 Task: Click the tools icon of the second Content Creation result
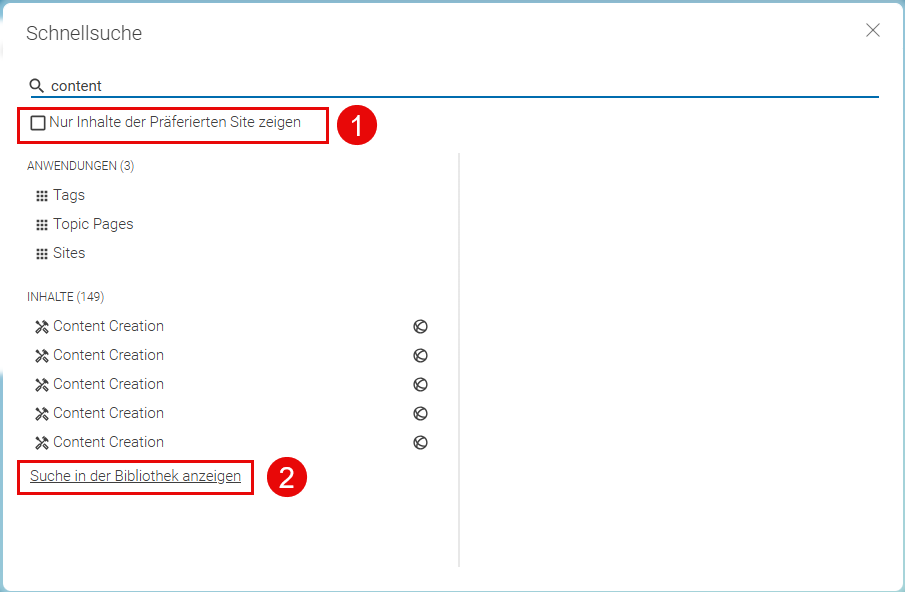(42, 356)
